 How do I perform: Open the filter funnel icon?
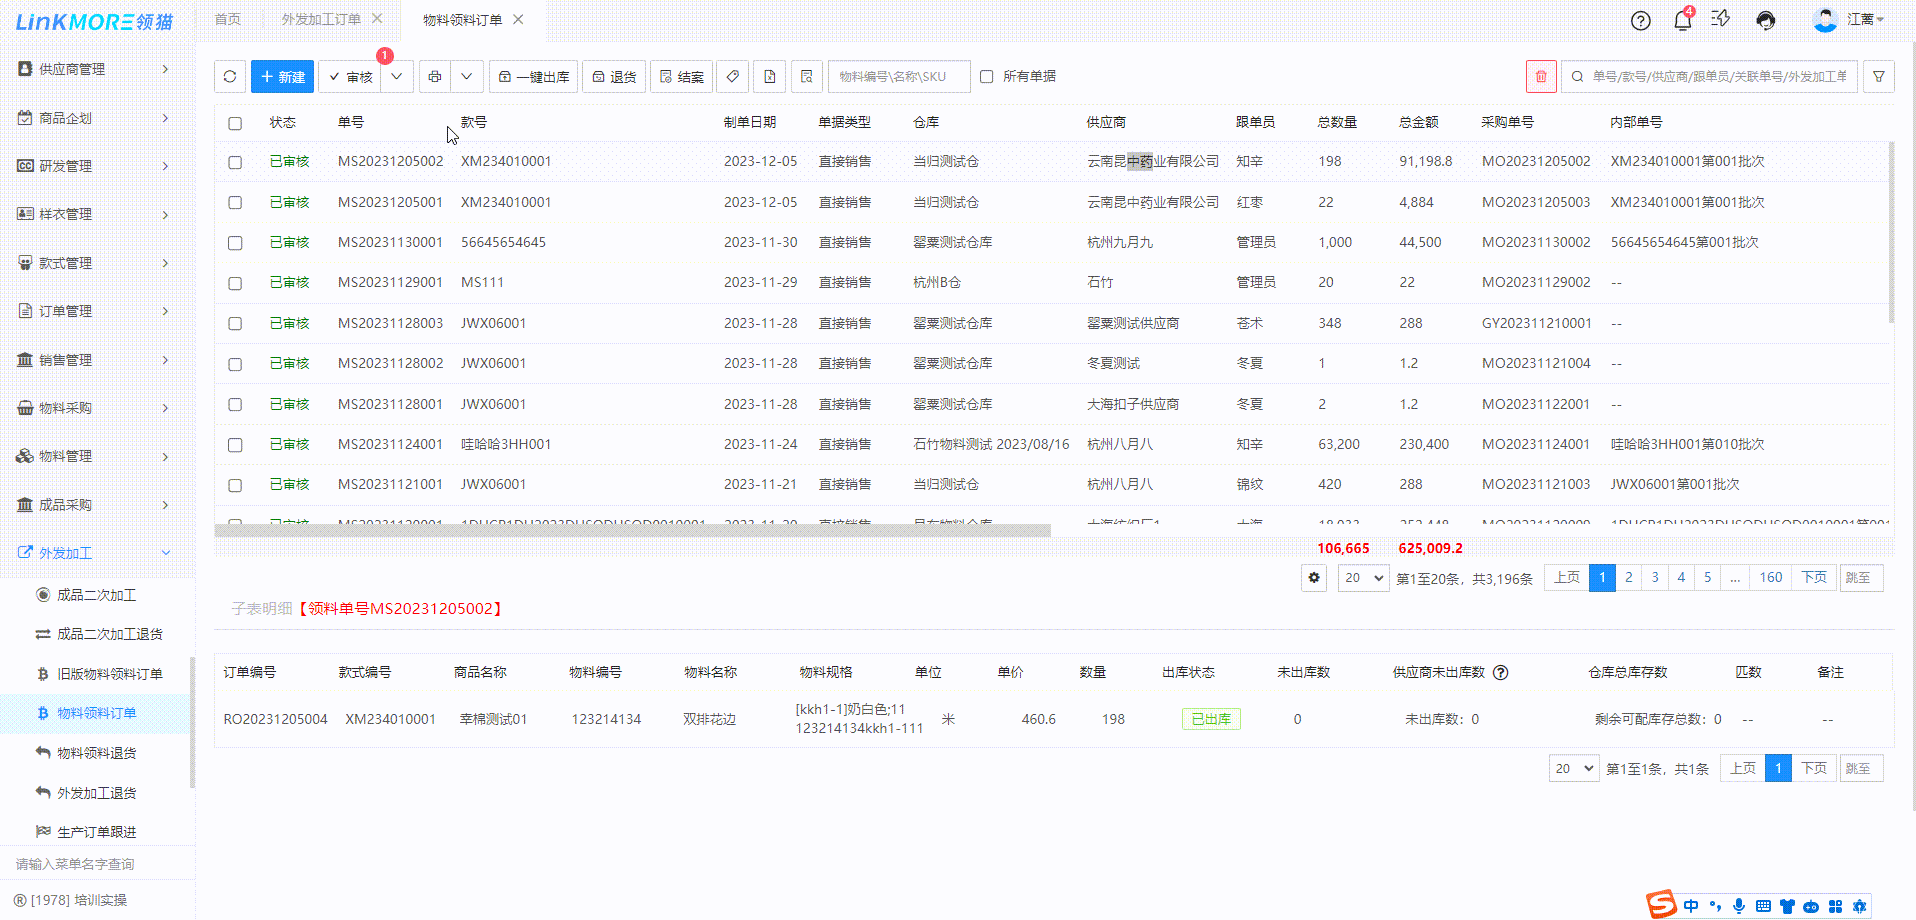click(1878, 77)
